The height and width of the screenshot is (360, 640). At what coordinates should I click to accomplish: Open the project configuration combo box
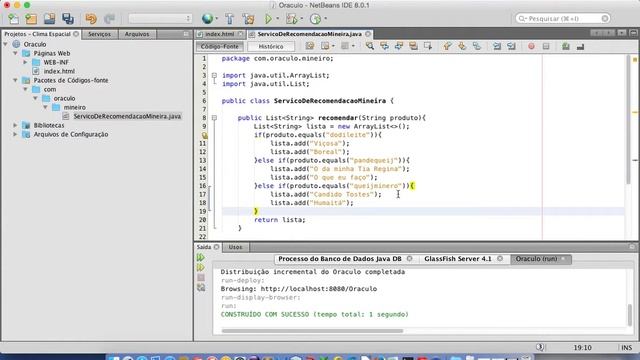pyautogui.click(x=160, y=18)
